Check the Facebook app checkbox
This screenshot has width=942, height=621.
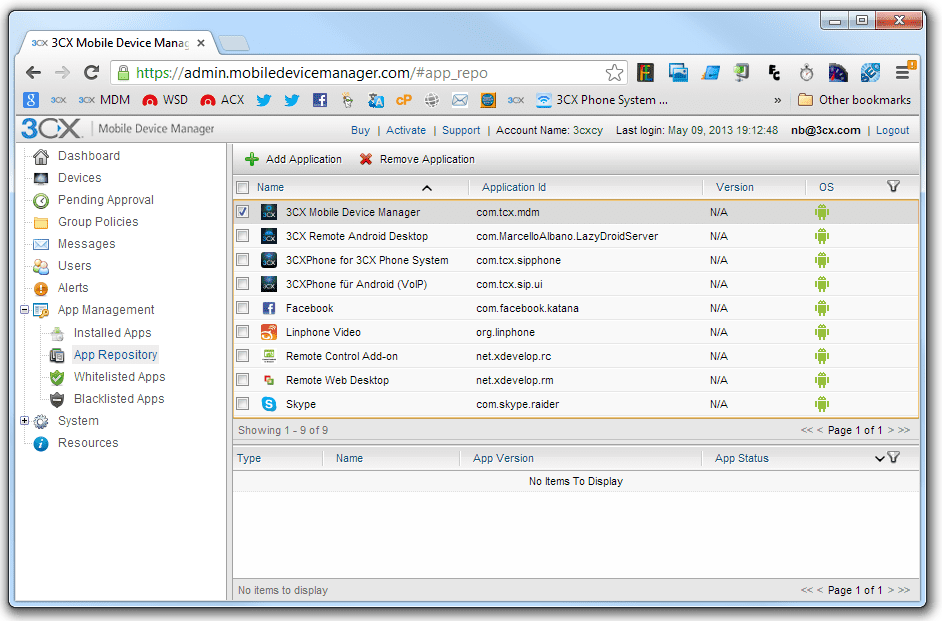tap(243, 307)
